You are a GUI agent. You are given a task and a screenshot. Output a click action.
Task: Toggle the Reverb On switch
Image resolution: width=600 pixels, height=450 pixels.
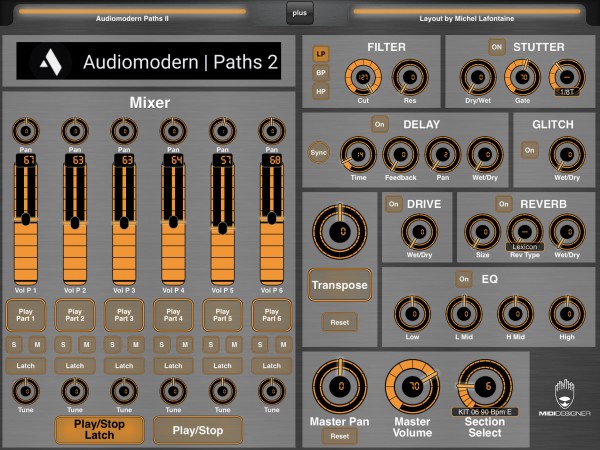point(504,204)
